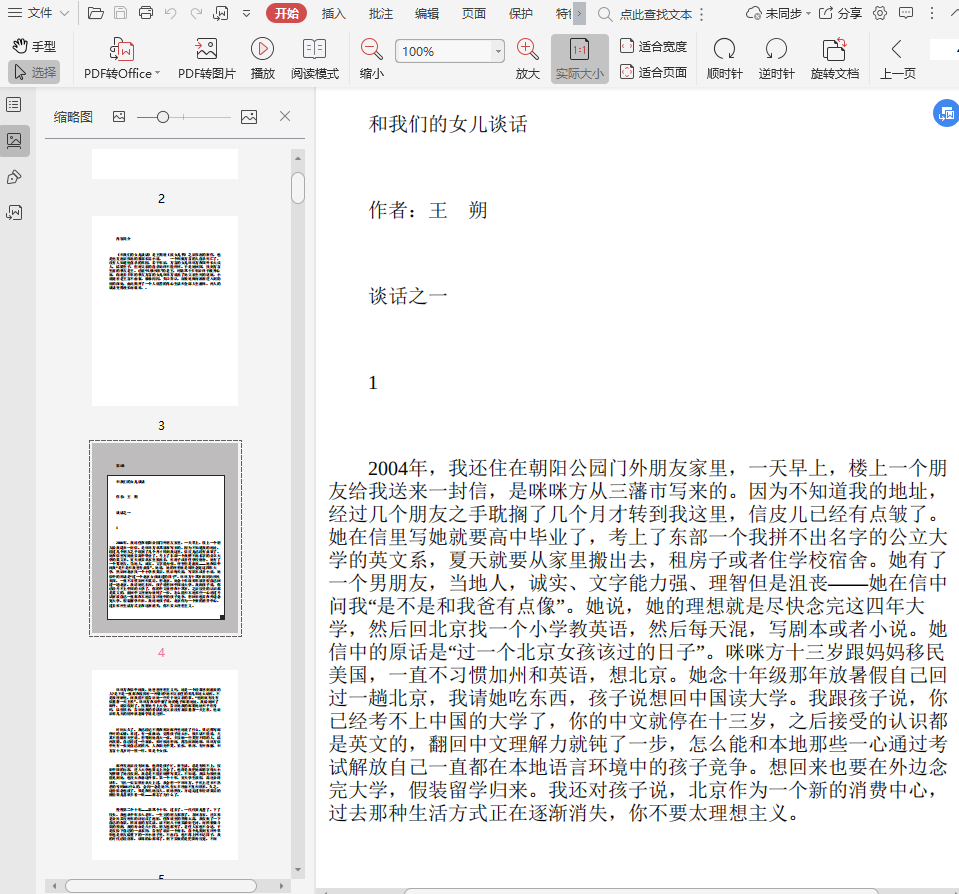Open the print icon in quick toolbar
Screen dimensions: 959x894
pos(146,13)
